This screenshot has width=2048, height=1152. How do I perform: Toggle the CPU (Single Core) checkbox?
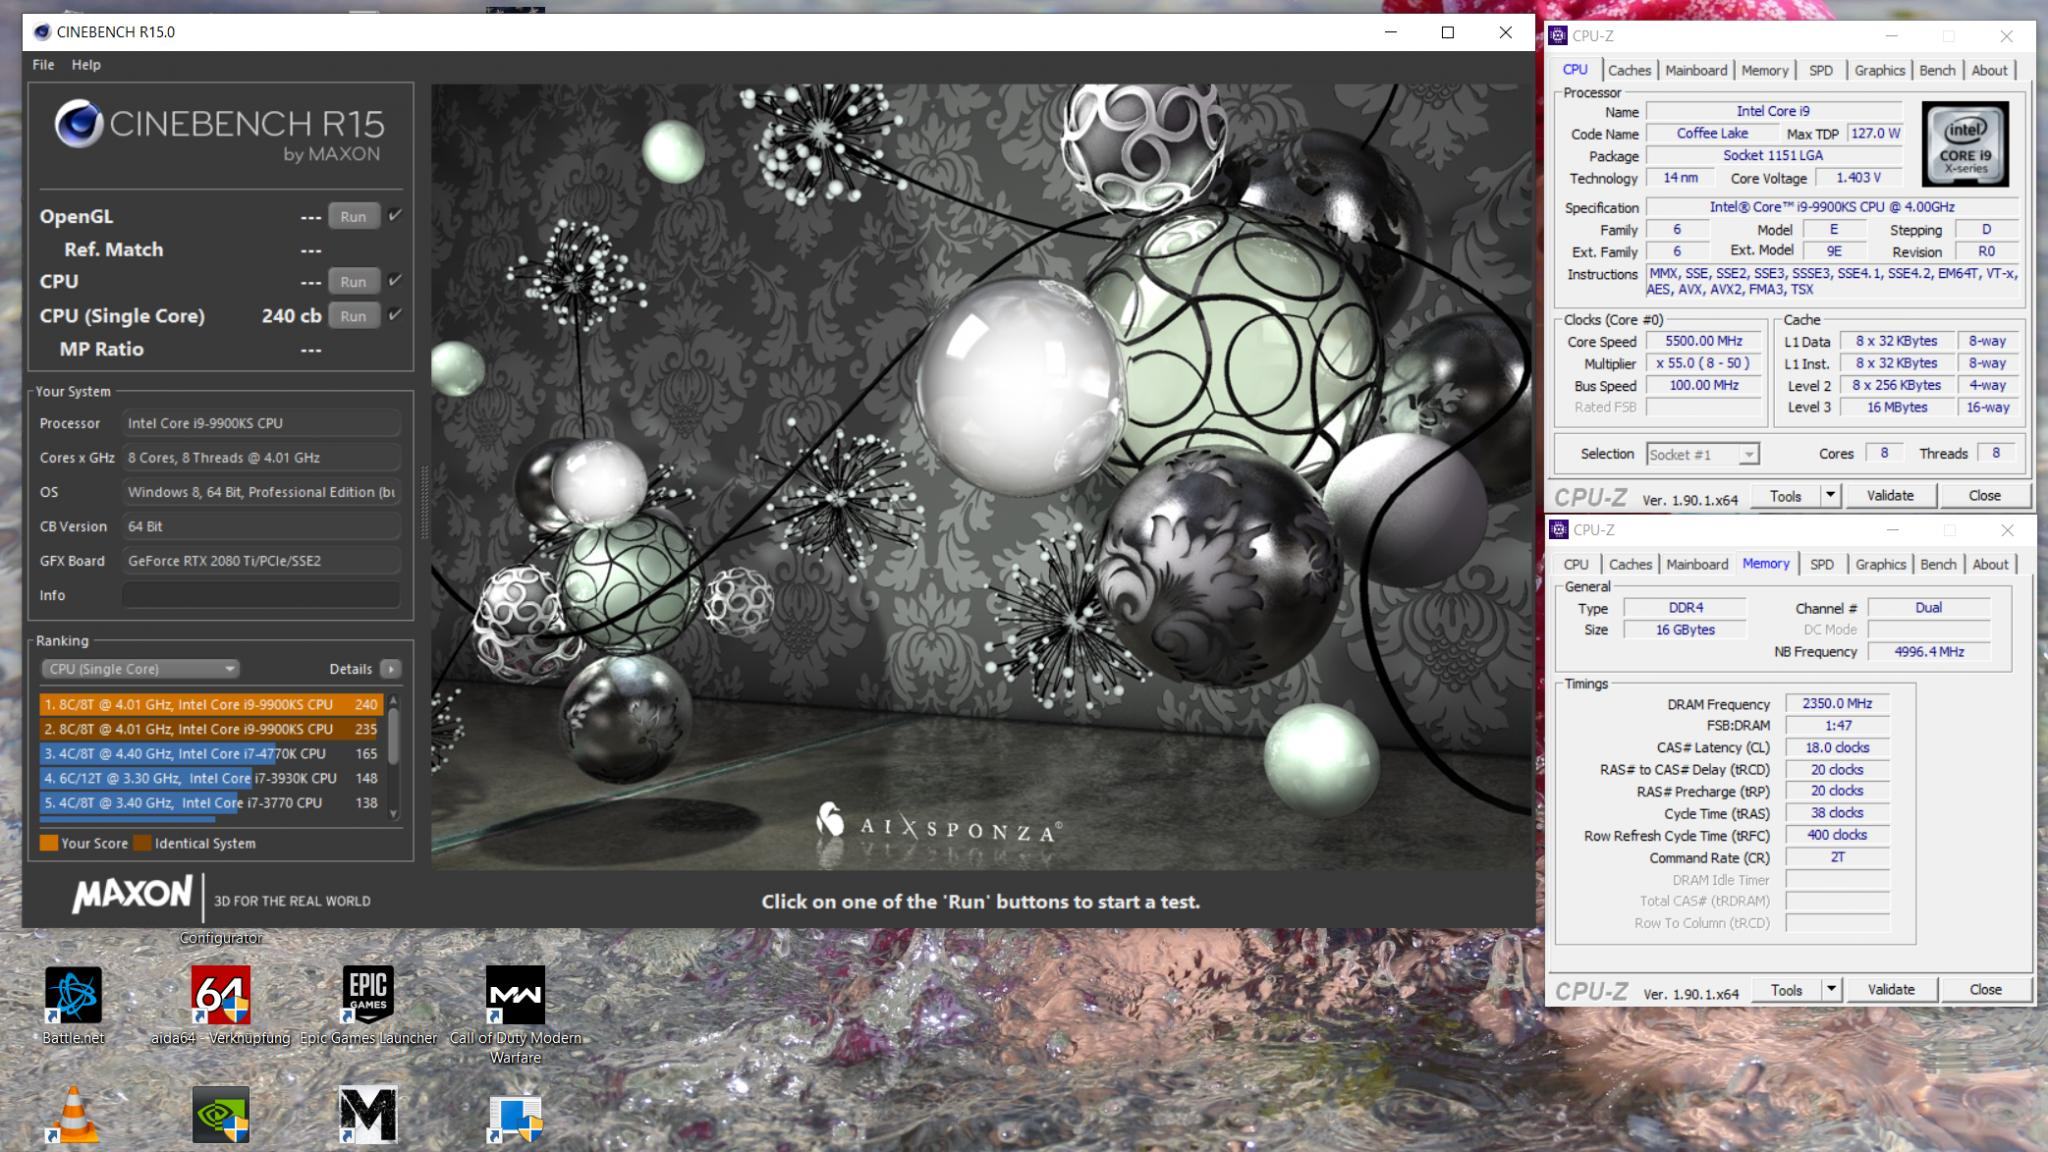395,314
